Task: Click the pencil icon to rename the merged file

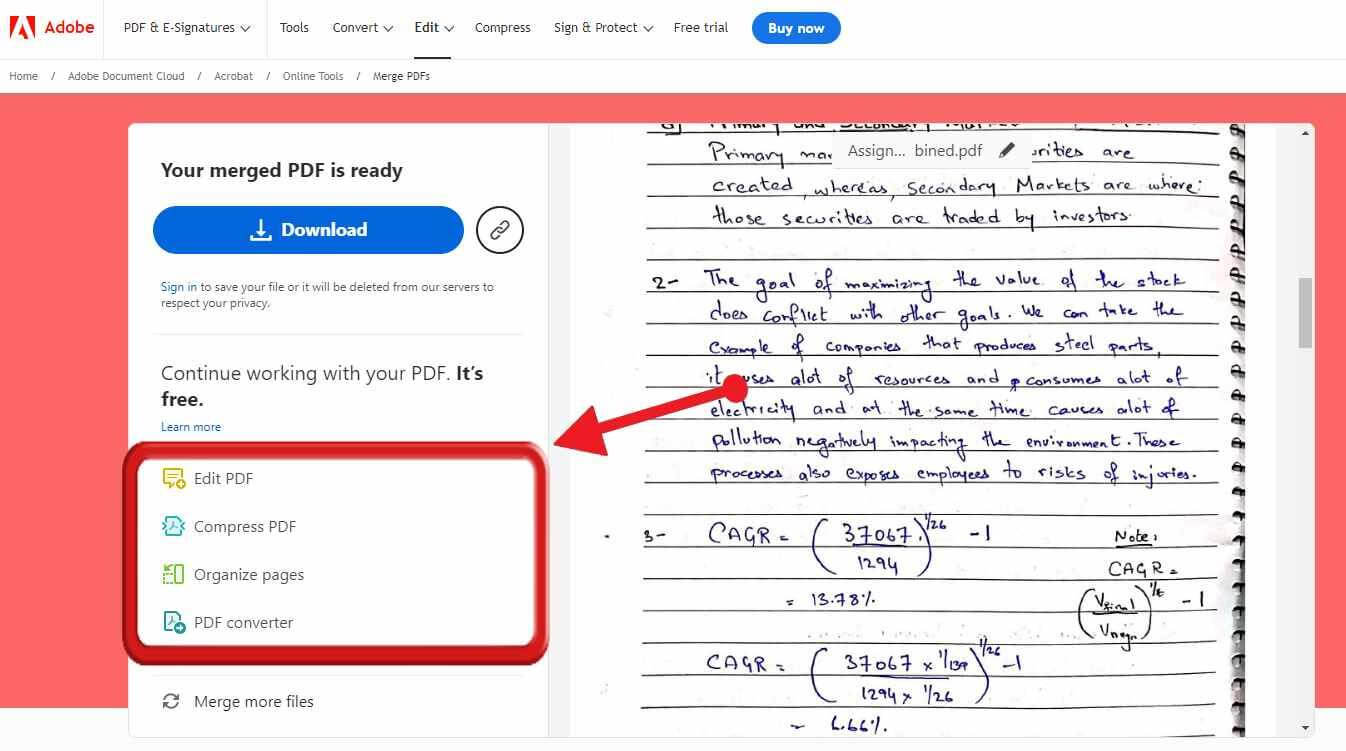Action: tap(1007, 150)
